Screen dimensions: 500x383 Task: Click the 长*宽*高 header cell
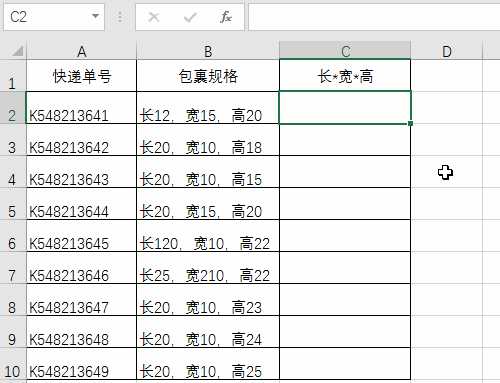(345, 76)
